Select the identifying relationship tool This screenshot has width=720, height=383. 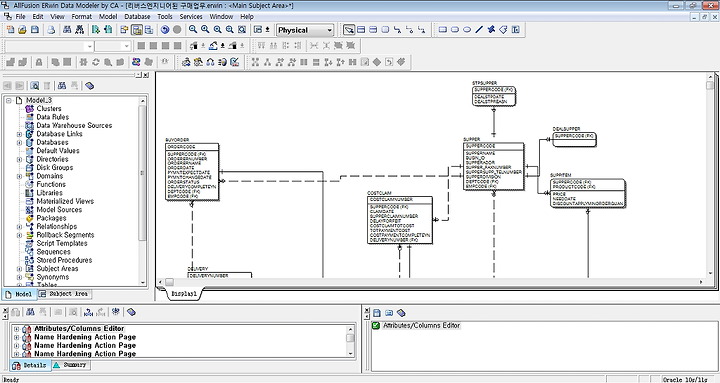coord(398,30)
